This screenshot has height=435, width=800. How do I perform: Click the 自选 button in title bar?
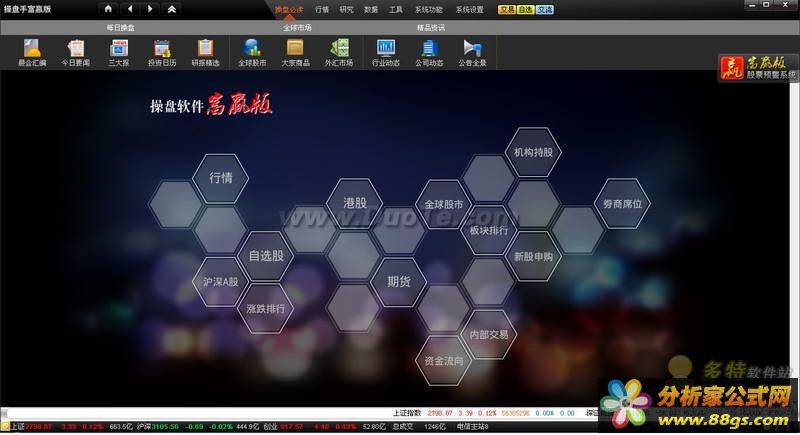coord(526,10)
